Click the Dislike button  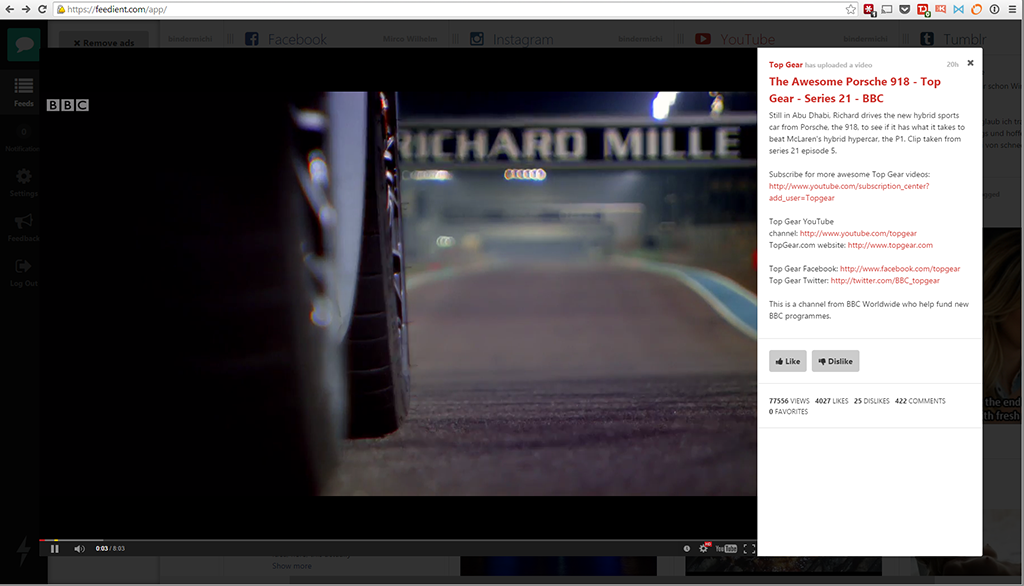pos(835,361)
